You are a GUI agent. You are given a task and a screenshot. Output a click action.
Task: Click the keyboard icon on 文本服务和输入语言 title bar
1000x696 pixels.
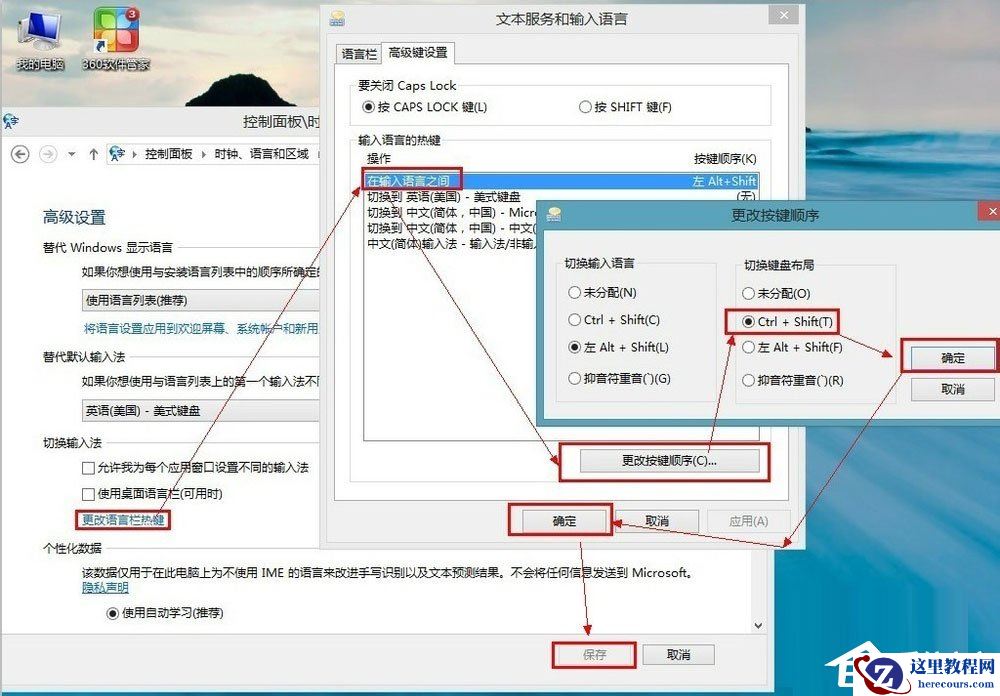pos(337,17)
